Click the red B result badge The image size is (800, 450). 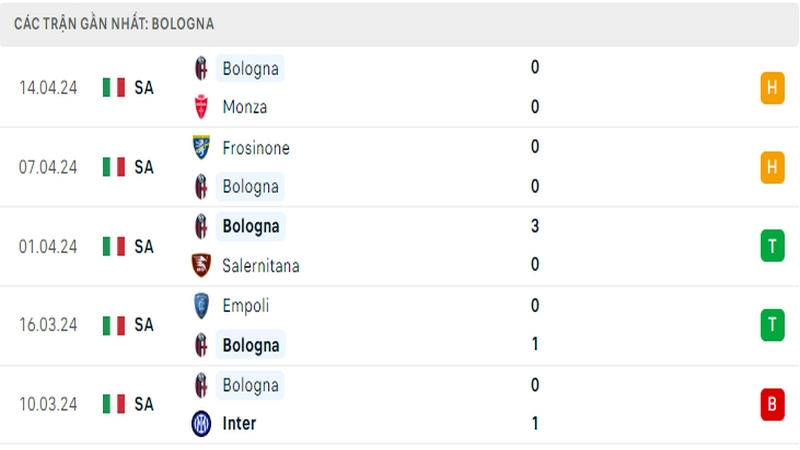pos(772,405)
